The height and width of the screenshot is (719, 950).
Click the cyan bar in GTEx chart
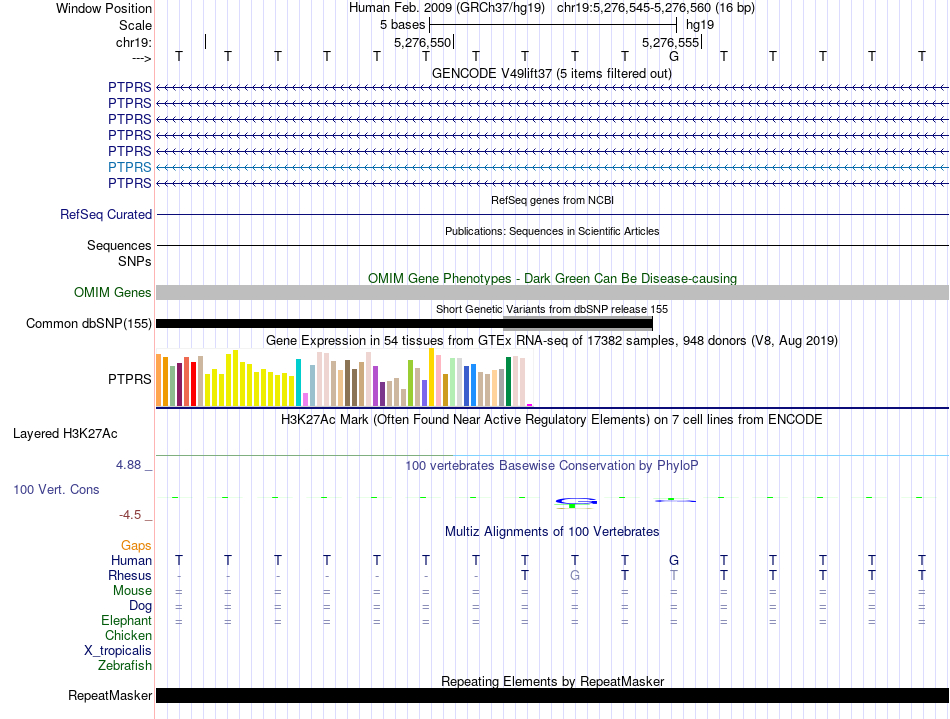(x=298, y=382)
